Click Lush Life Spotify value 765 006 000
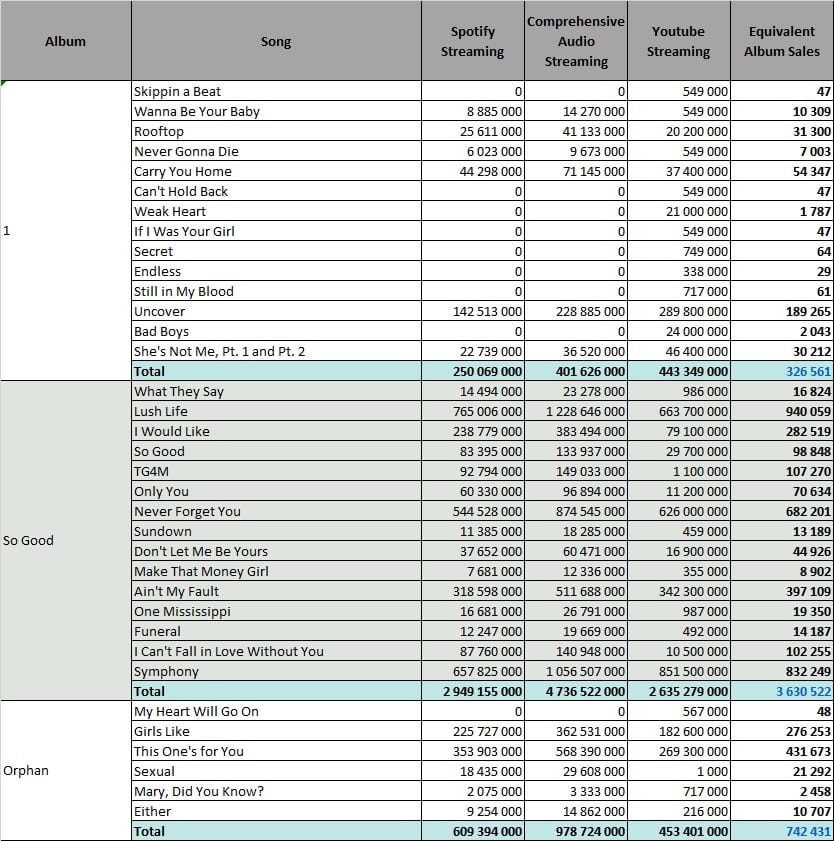The width and height of the screenshot is (834, 841). pyautogui.click(x=473, y=411)
